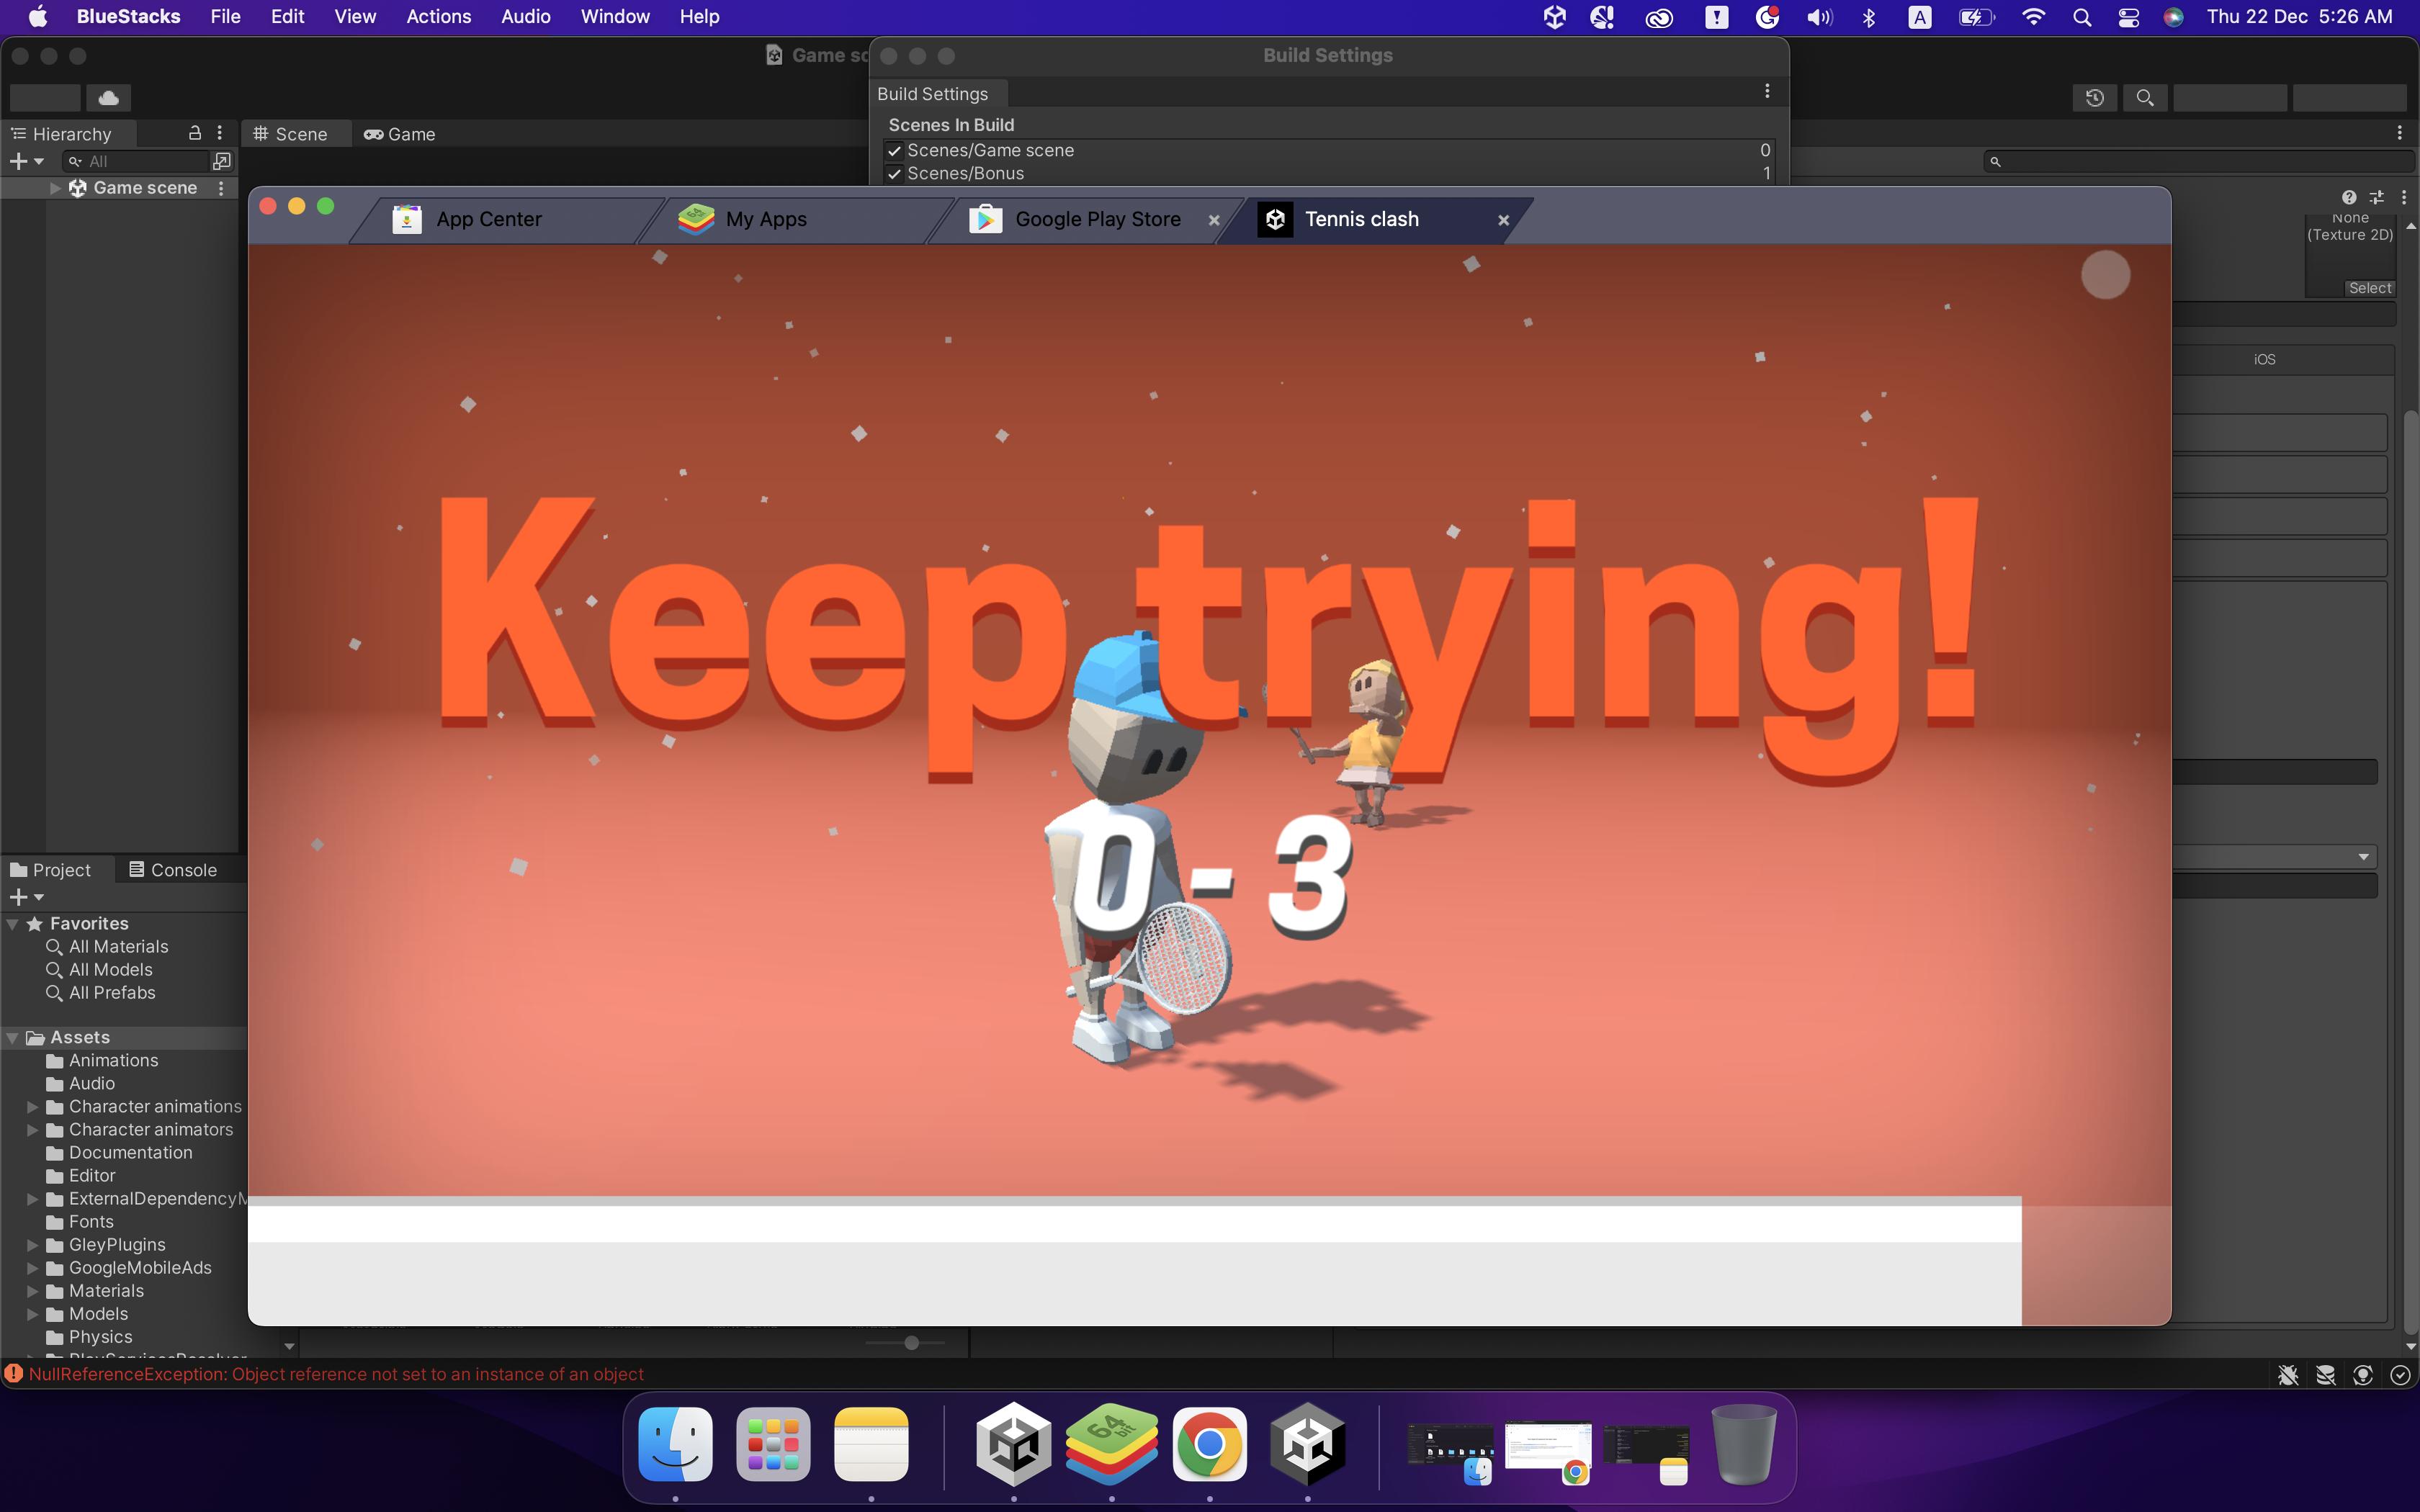Open Trash in the Dock
This screenshot has height=1512, width=2420.
pyautogui.click(x=1744, y=1445)
